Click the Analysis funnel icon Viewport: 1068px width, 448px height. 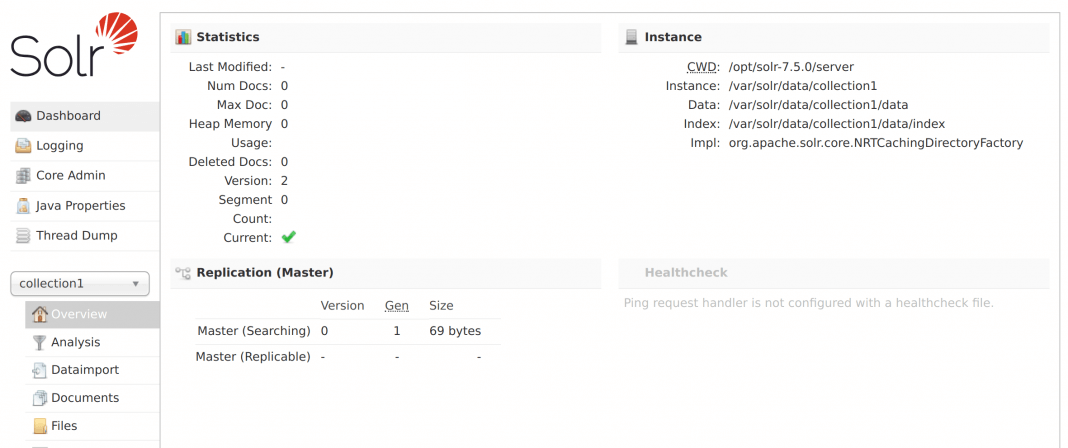pyautogui.click(x=40, y=342)
